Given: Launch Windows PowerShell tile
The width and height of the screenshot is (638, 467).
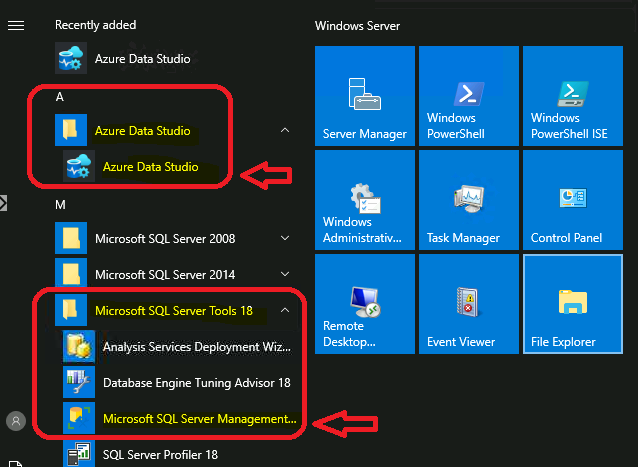Looking at the screenshot, I should (469, 96).
